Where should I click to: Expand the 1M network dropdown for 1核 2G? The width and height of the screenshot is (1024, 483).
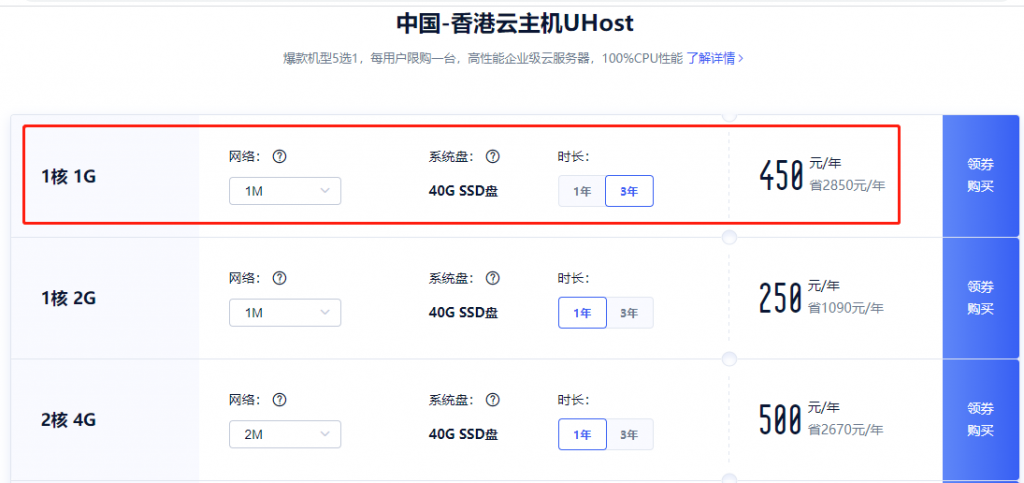(285, 313)
